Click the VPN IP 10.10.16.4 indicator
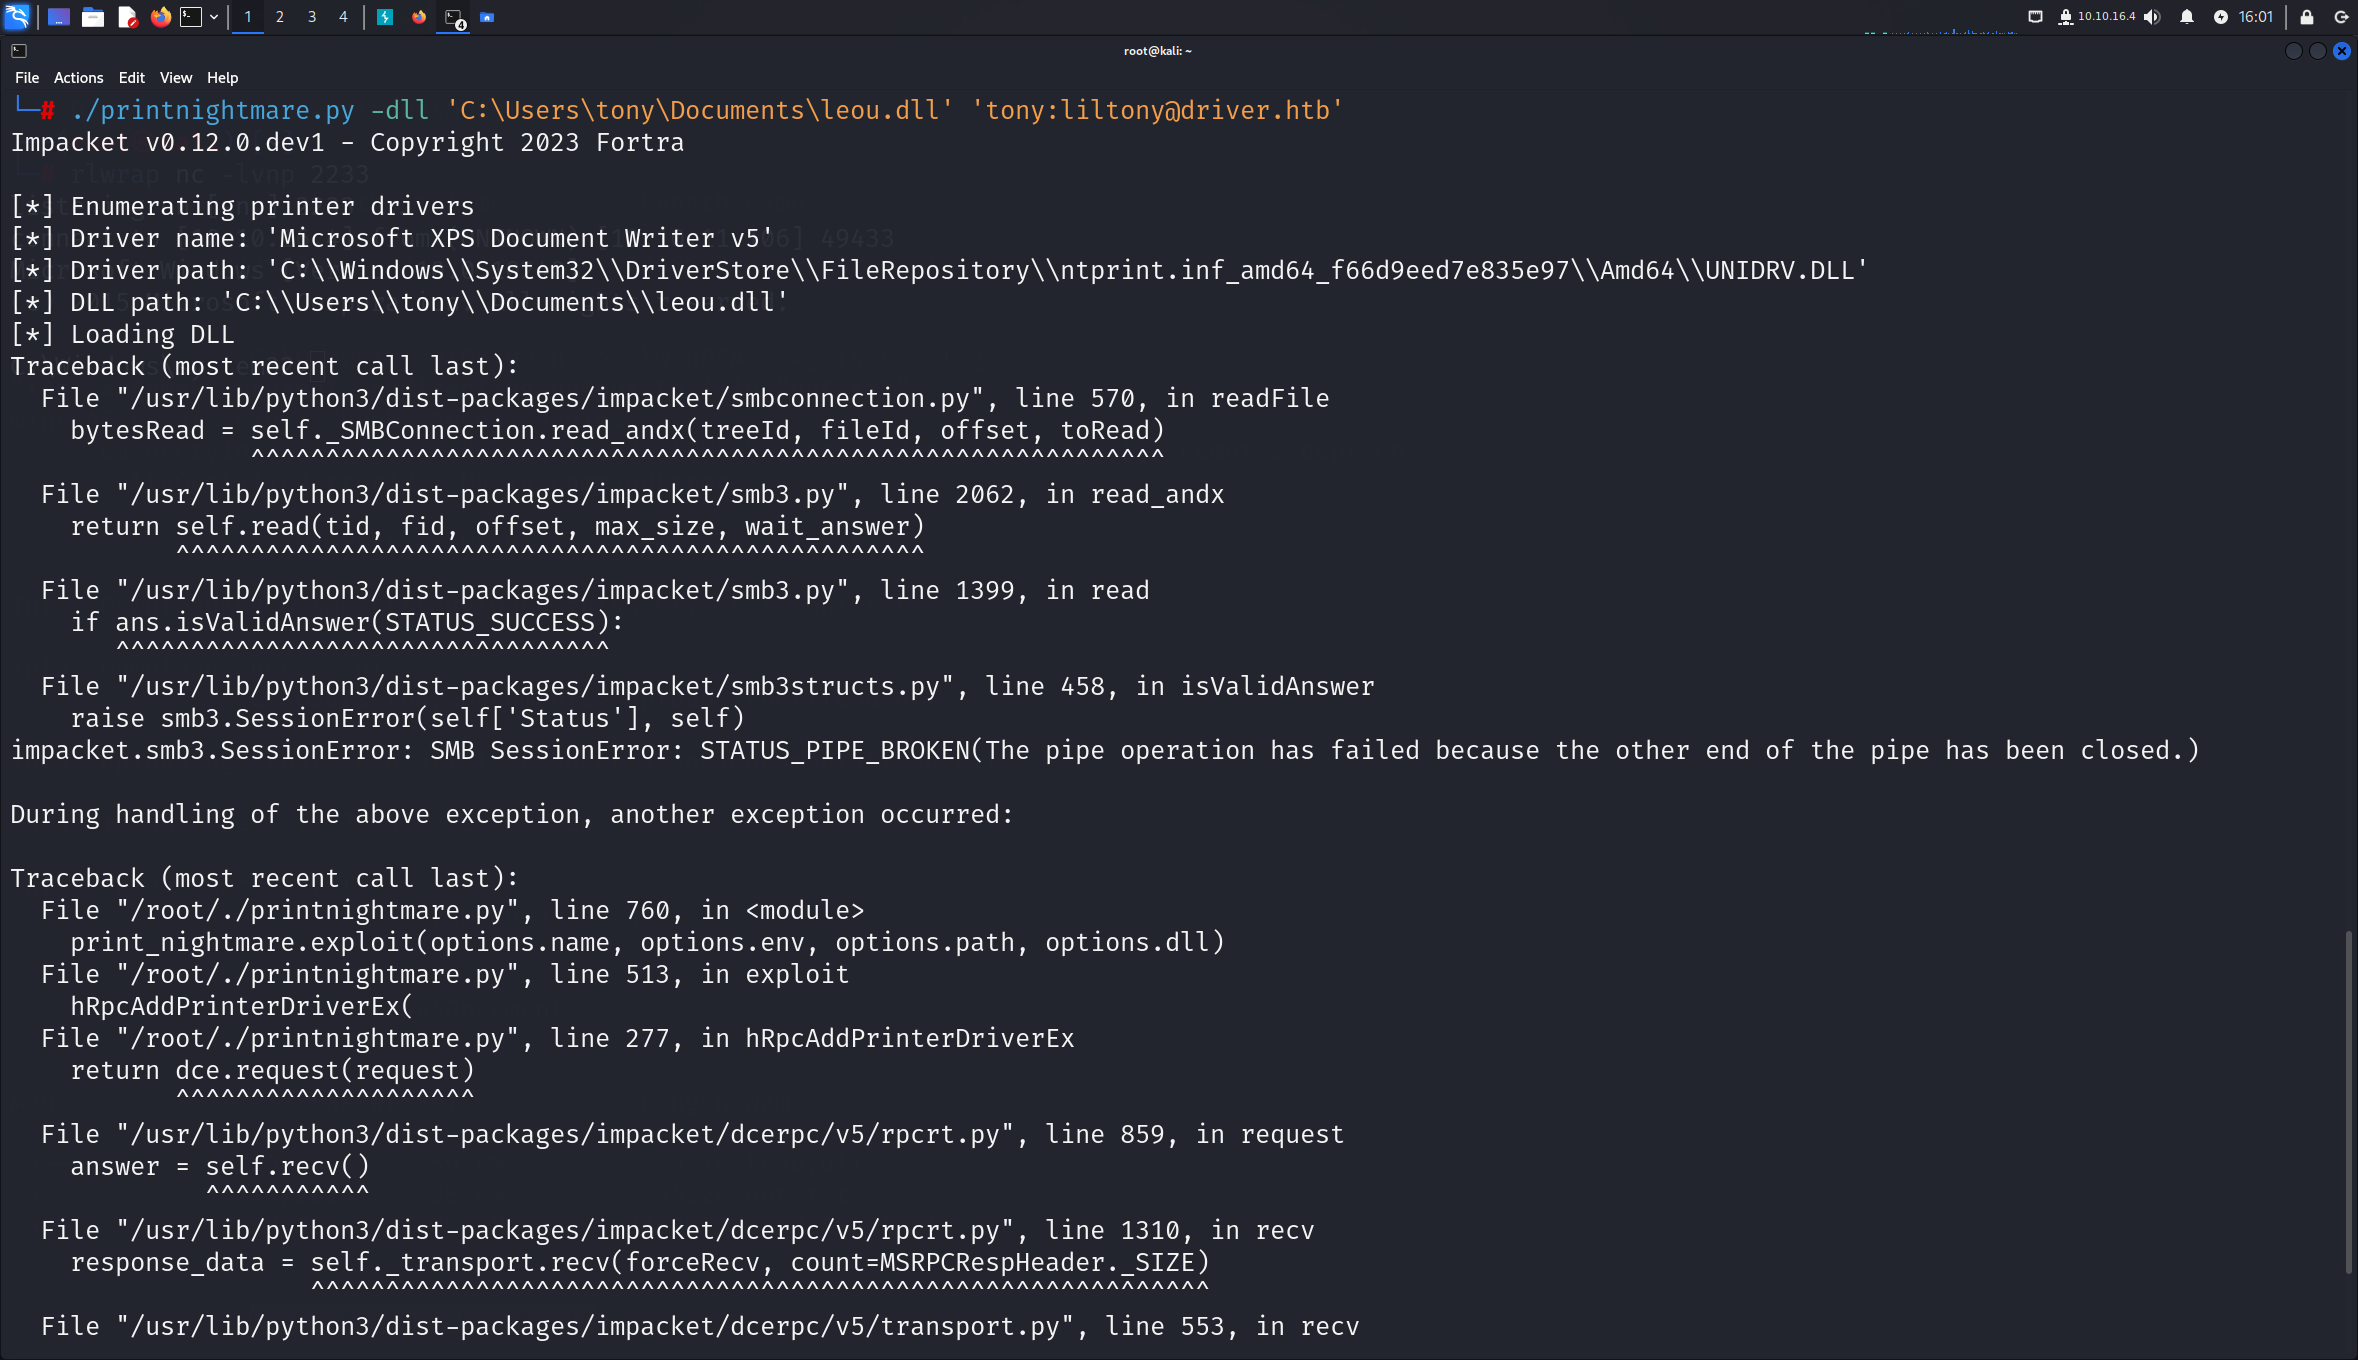The image size is (2358, 1360). pos(2098,17)
